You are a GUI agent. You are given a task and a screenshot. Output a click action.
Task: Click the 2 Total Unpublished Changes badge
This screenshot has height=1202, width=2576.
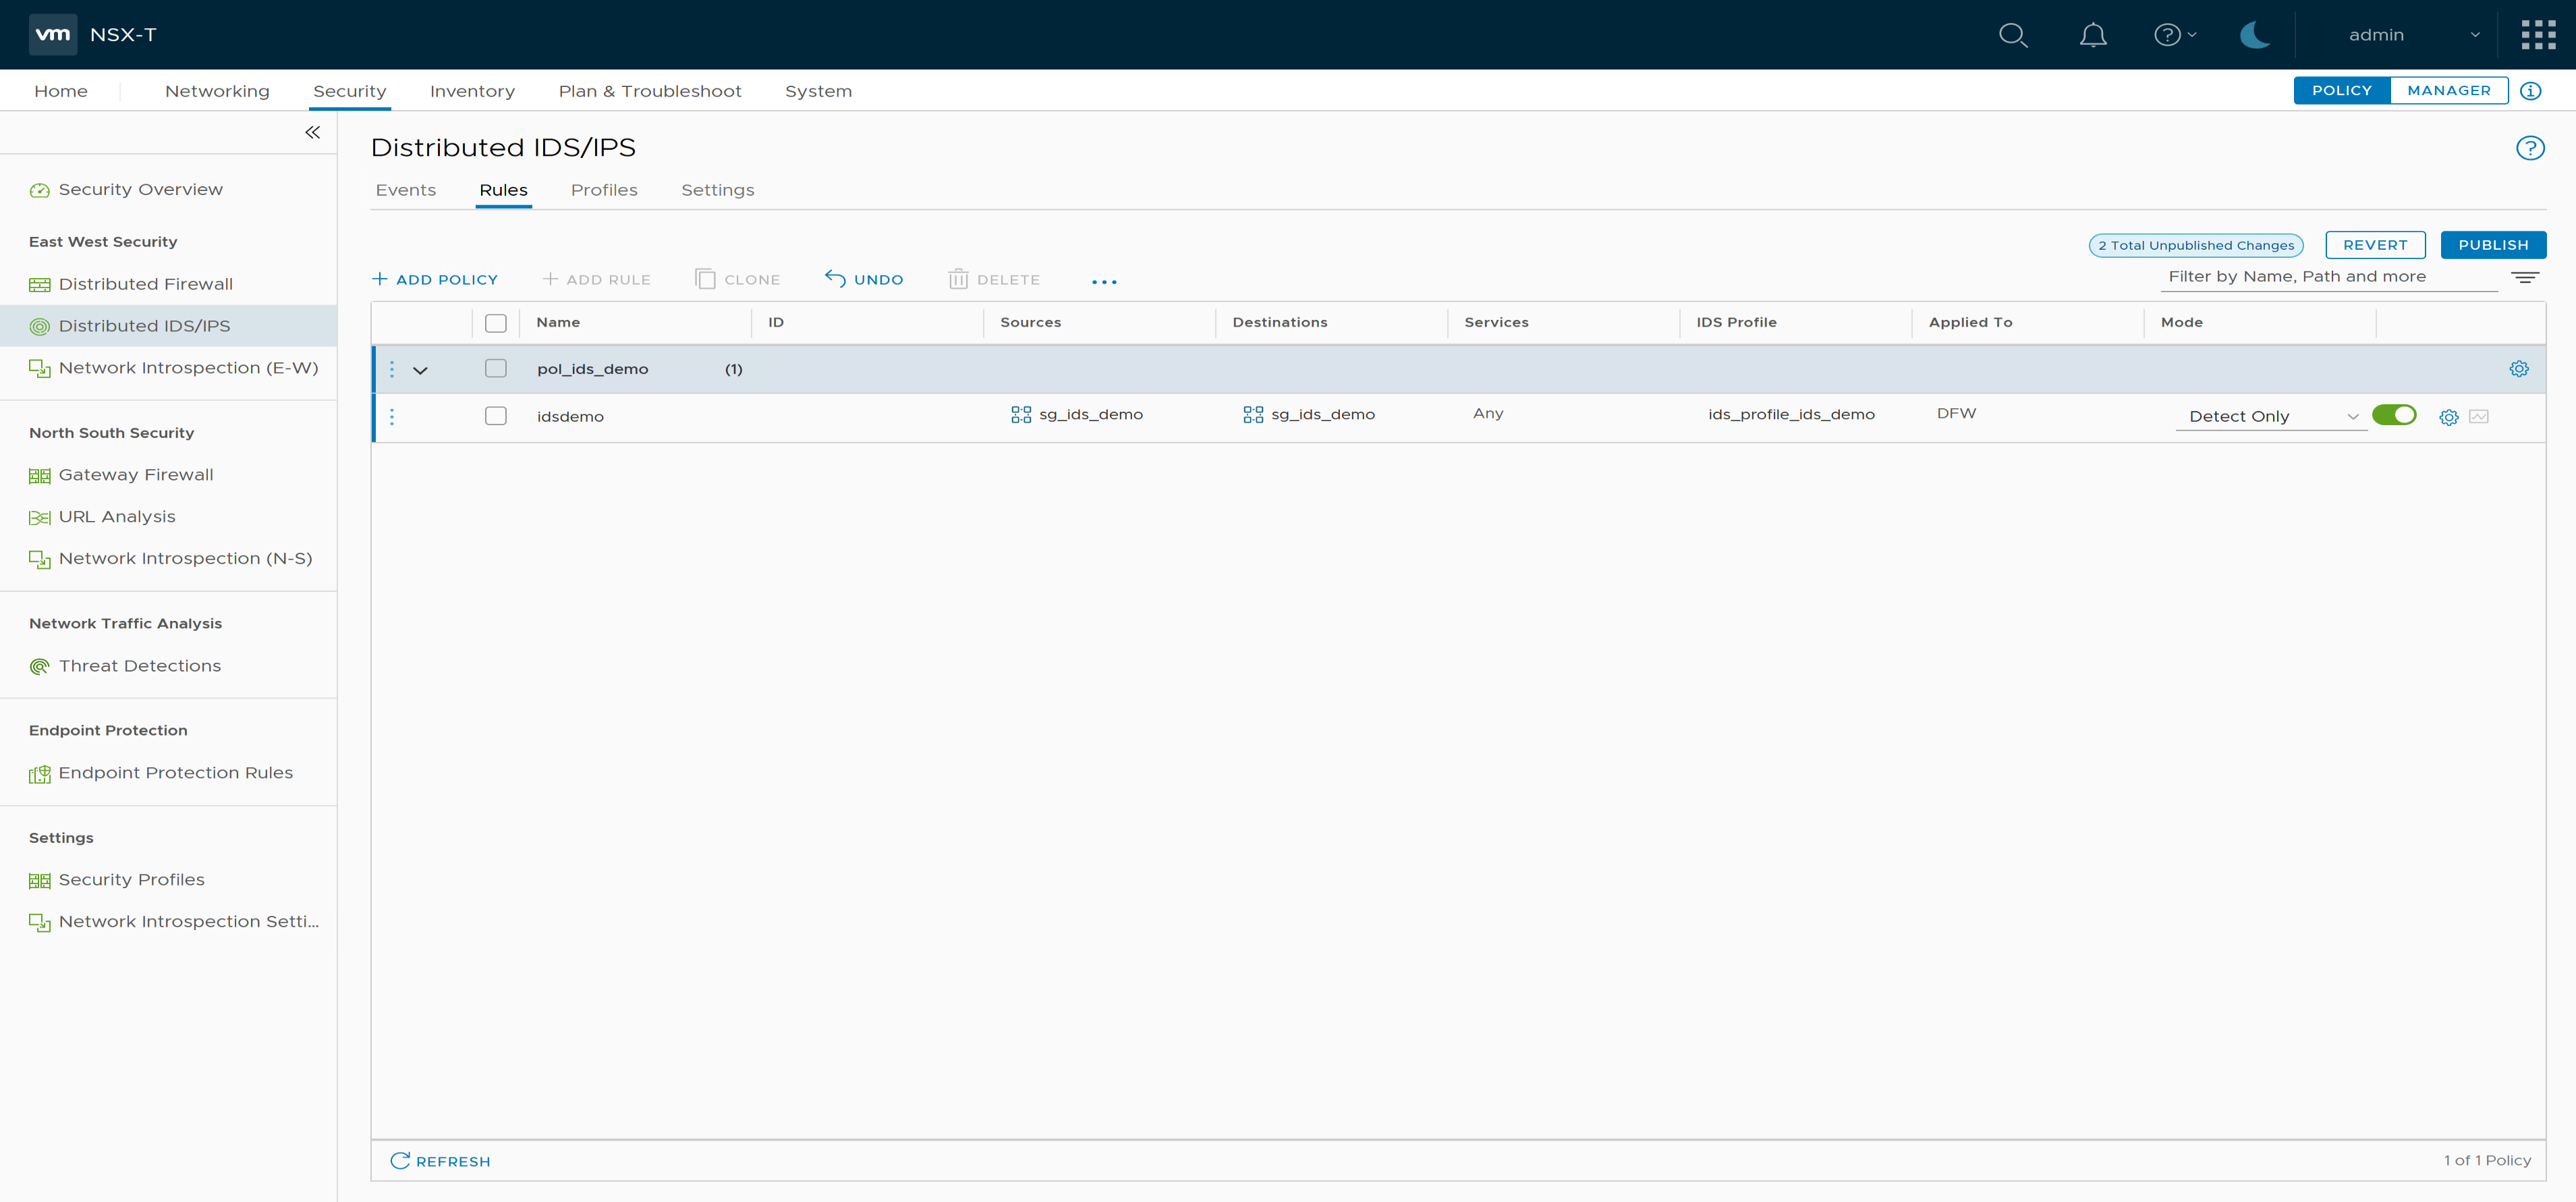point(2196,246)
